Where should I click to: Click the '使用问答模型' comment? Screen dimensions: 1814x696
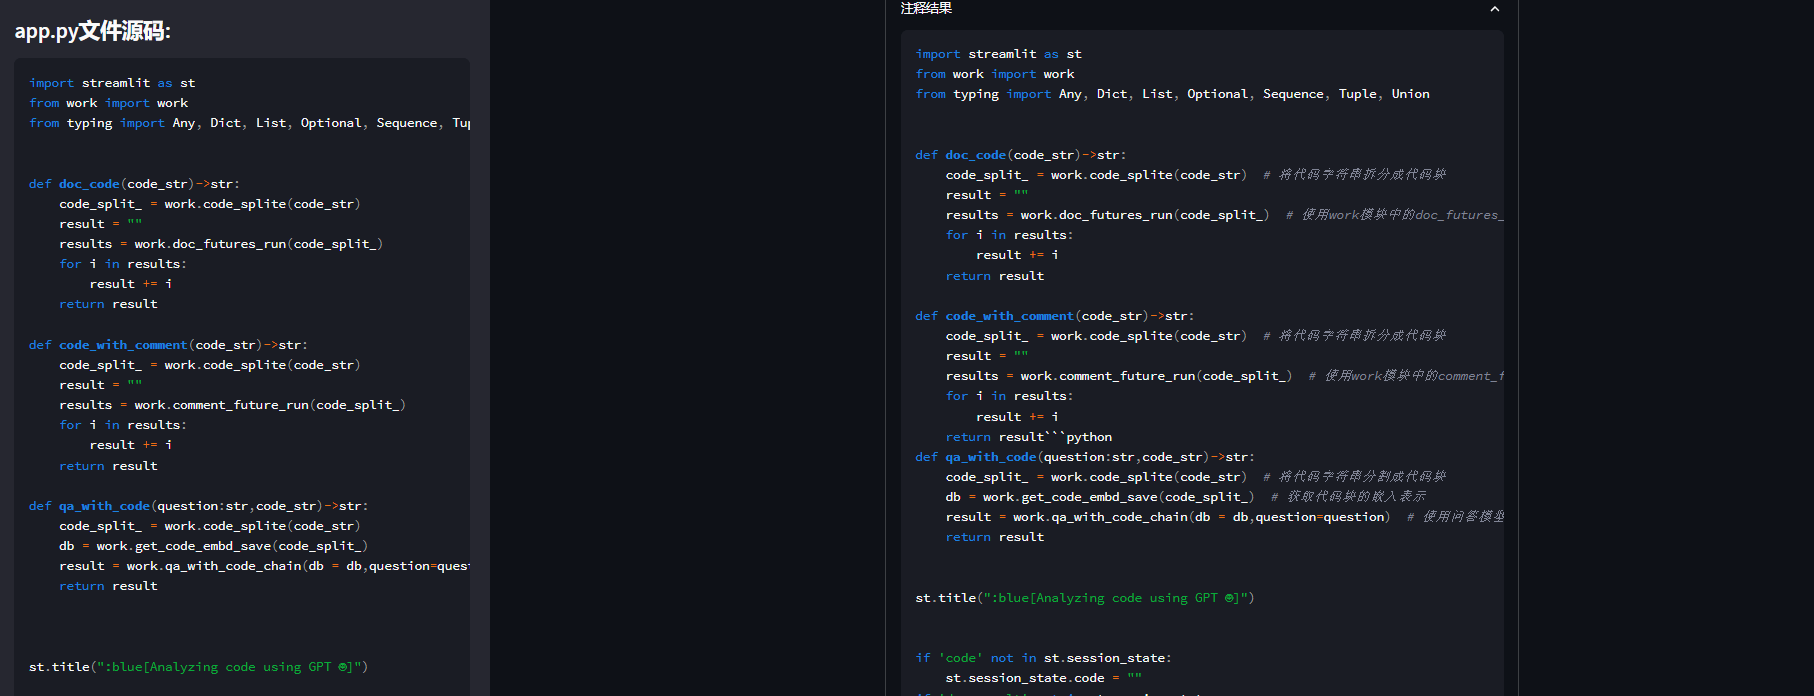coord(1455,517)
